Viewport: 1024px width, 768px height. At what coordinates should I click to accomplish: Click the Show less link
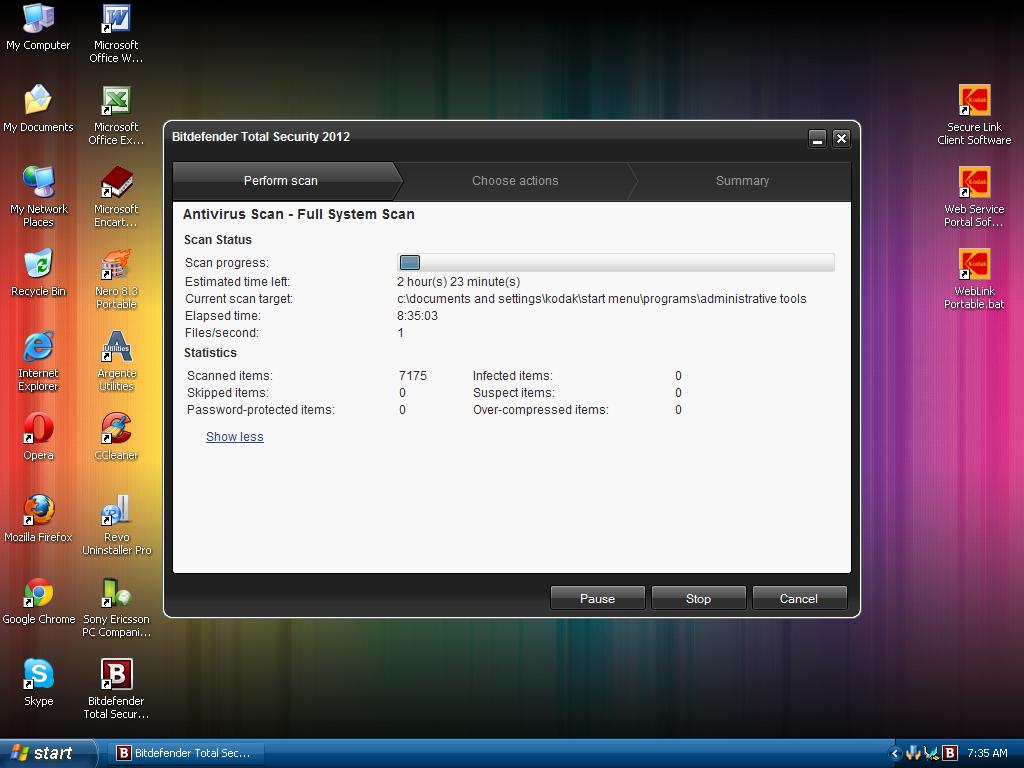point(234,437)
